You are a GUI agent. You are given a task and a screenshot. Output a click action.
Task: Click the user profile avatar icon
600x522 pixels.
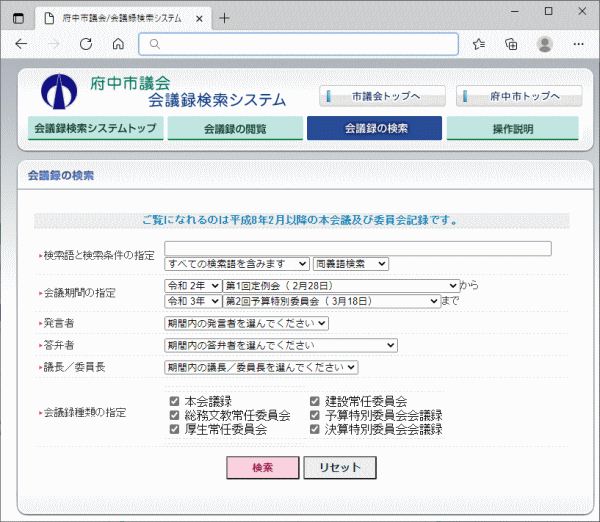(545, 44)
